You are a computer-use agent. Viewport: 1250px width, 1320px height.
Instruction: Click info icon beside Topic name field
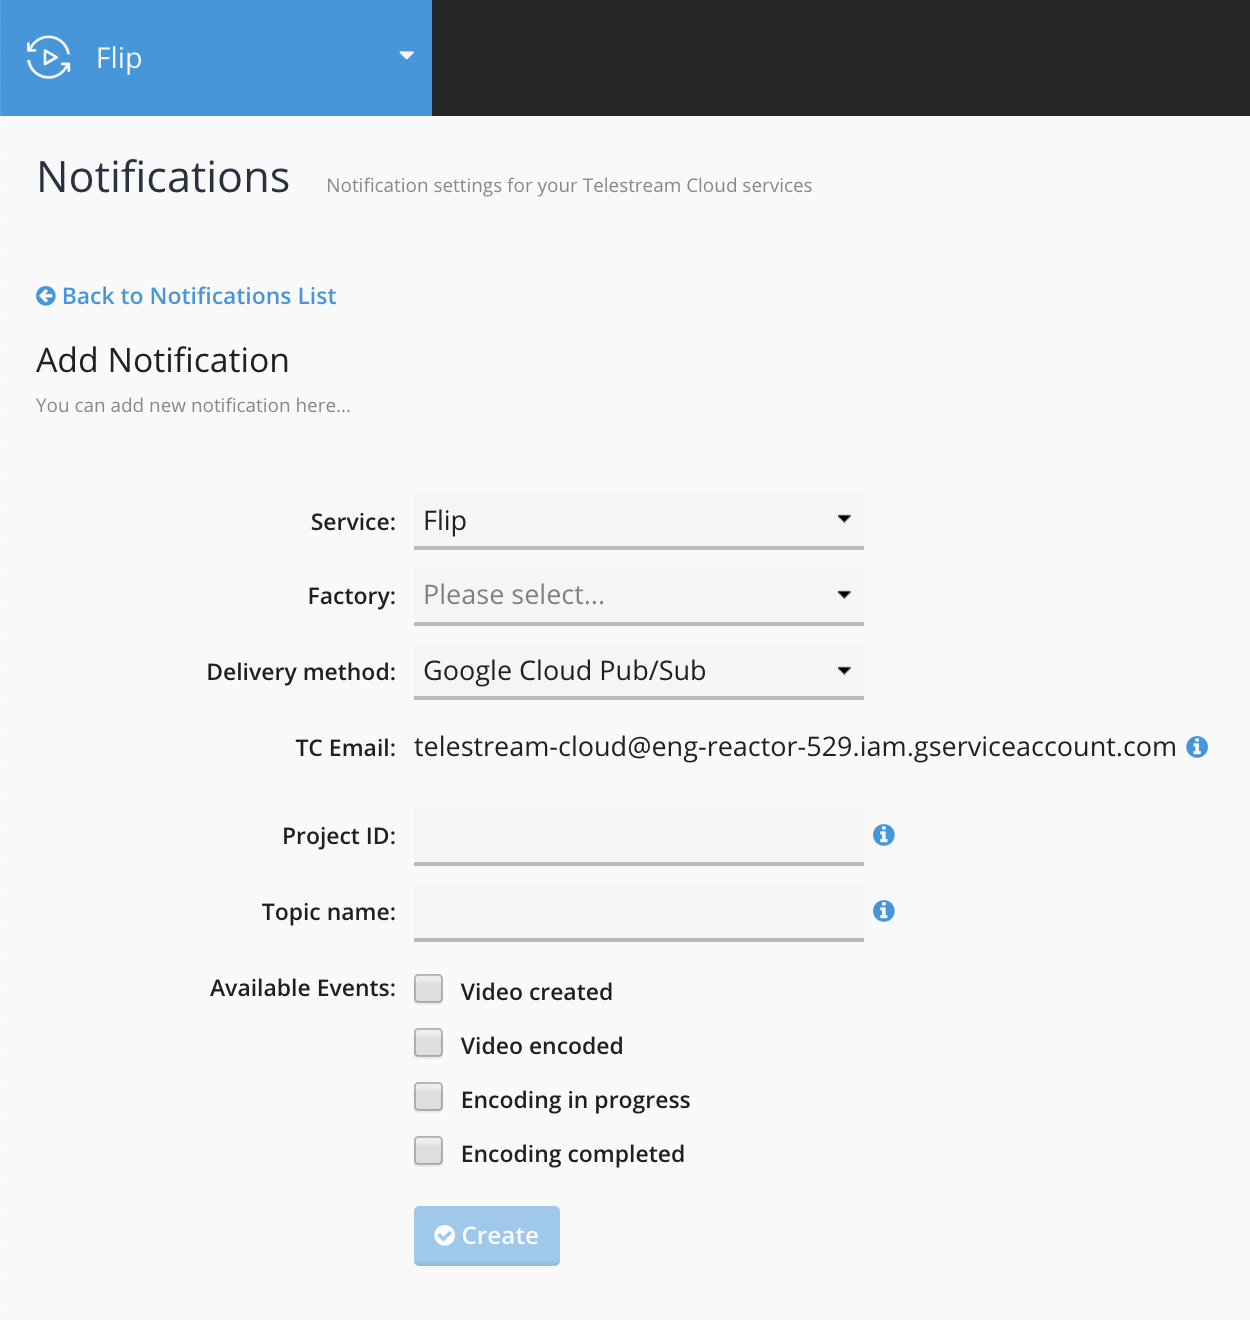pyautogui.click(x=884, y=911)
